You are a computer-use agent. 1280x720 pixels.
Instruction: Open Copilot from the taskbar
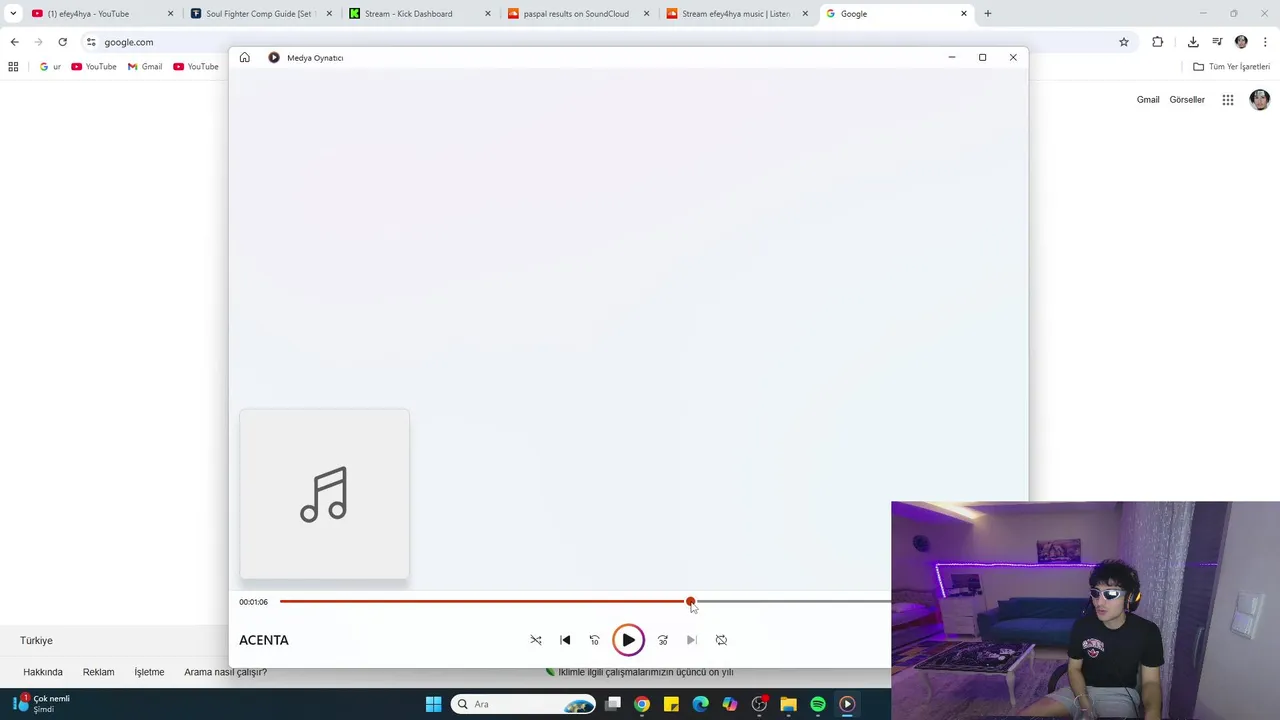730,704
